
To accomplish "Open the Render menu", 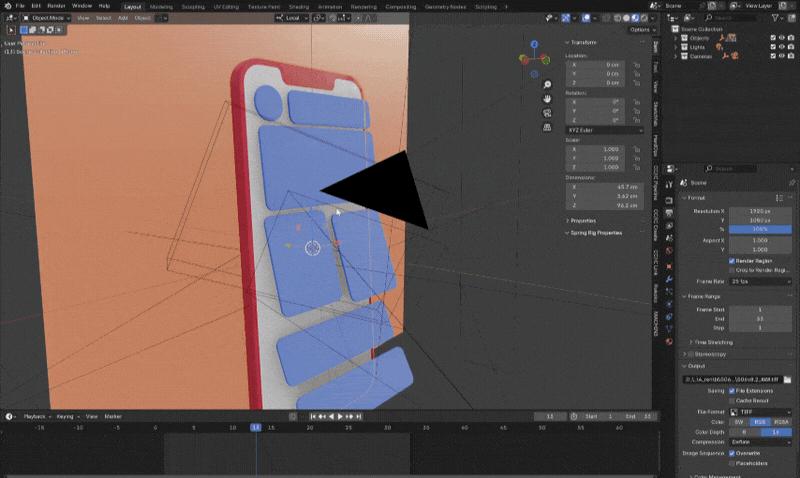I will point(56,6).
